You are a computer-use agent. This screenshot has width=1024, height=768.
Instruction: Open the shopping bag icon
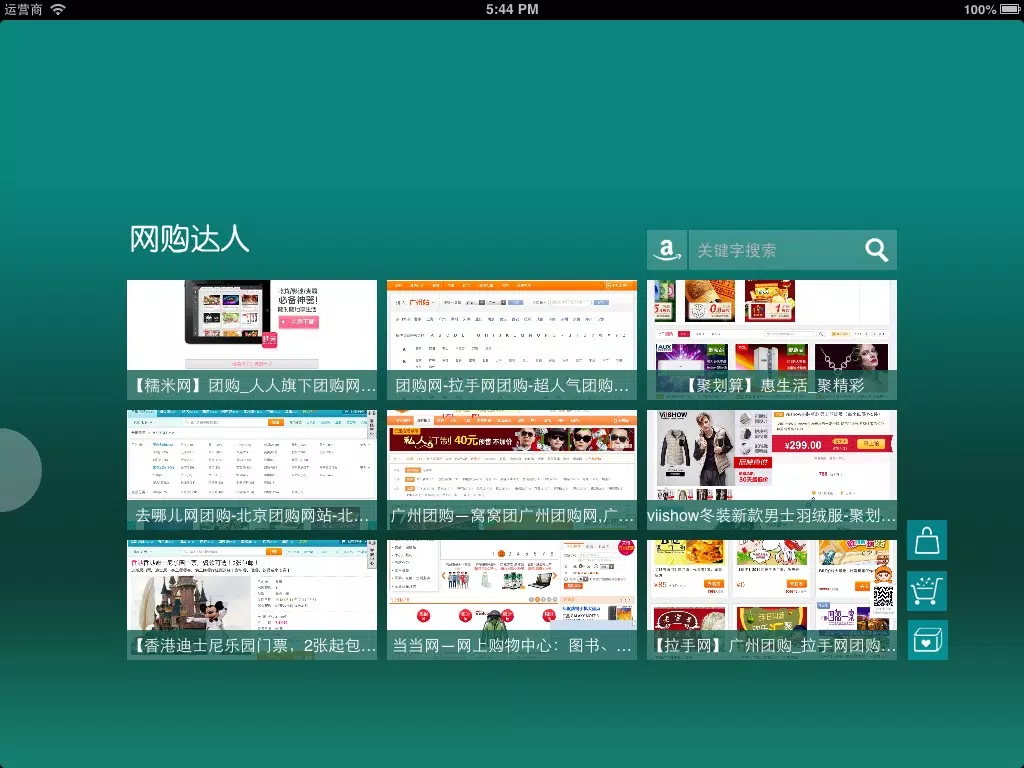pyautogui.click(x=927, y=540)
